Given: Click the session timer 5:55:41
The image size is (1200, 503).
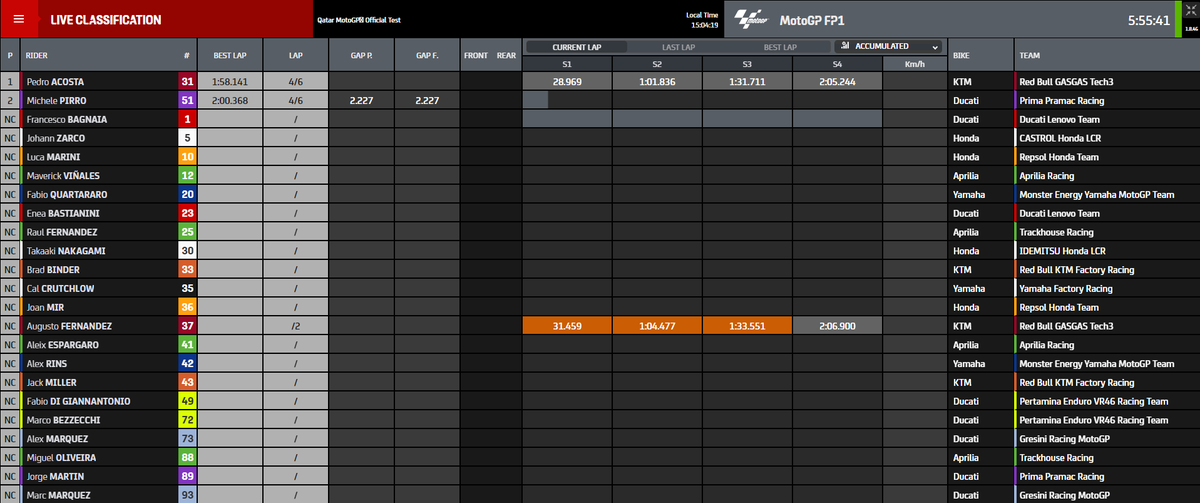Looking at the screenshot, I should [x=1148, y=20].
